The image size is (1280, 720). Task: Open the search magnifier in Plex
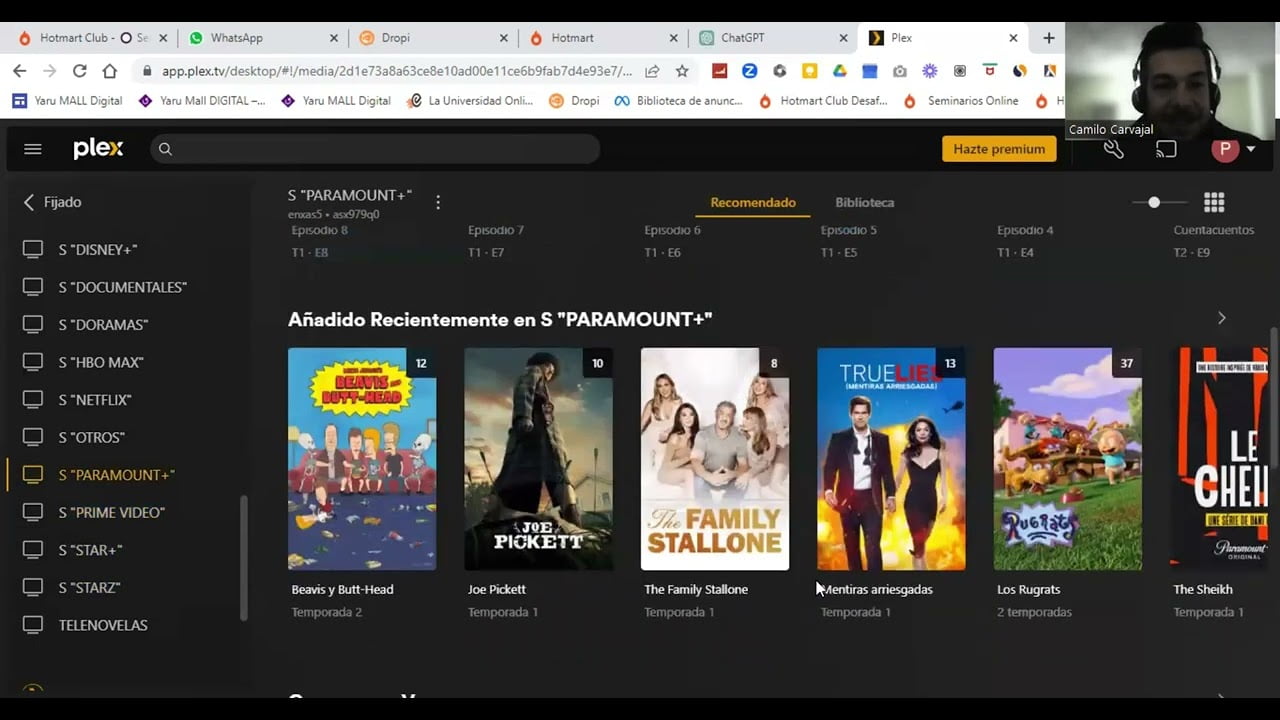point(165,148)
